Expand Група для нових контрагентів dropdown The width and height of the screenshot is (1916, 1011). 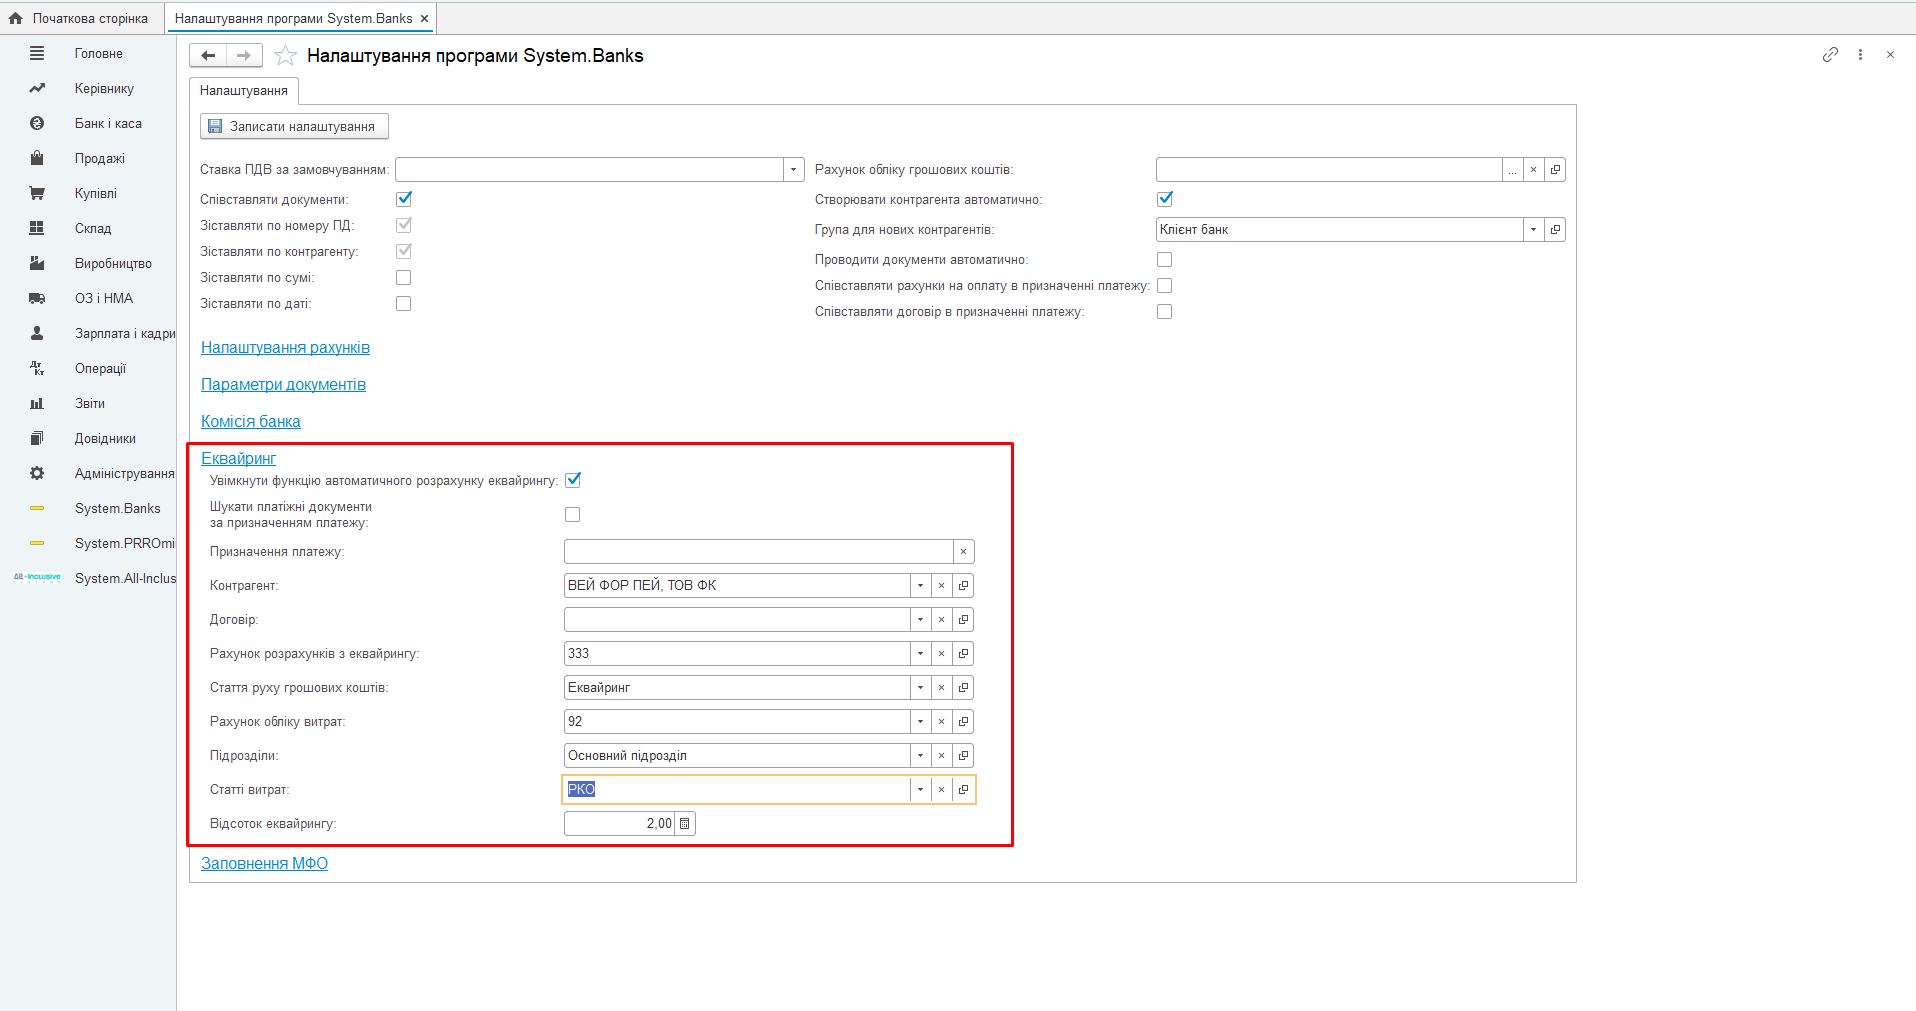tap(1533, 230)
